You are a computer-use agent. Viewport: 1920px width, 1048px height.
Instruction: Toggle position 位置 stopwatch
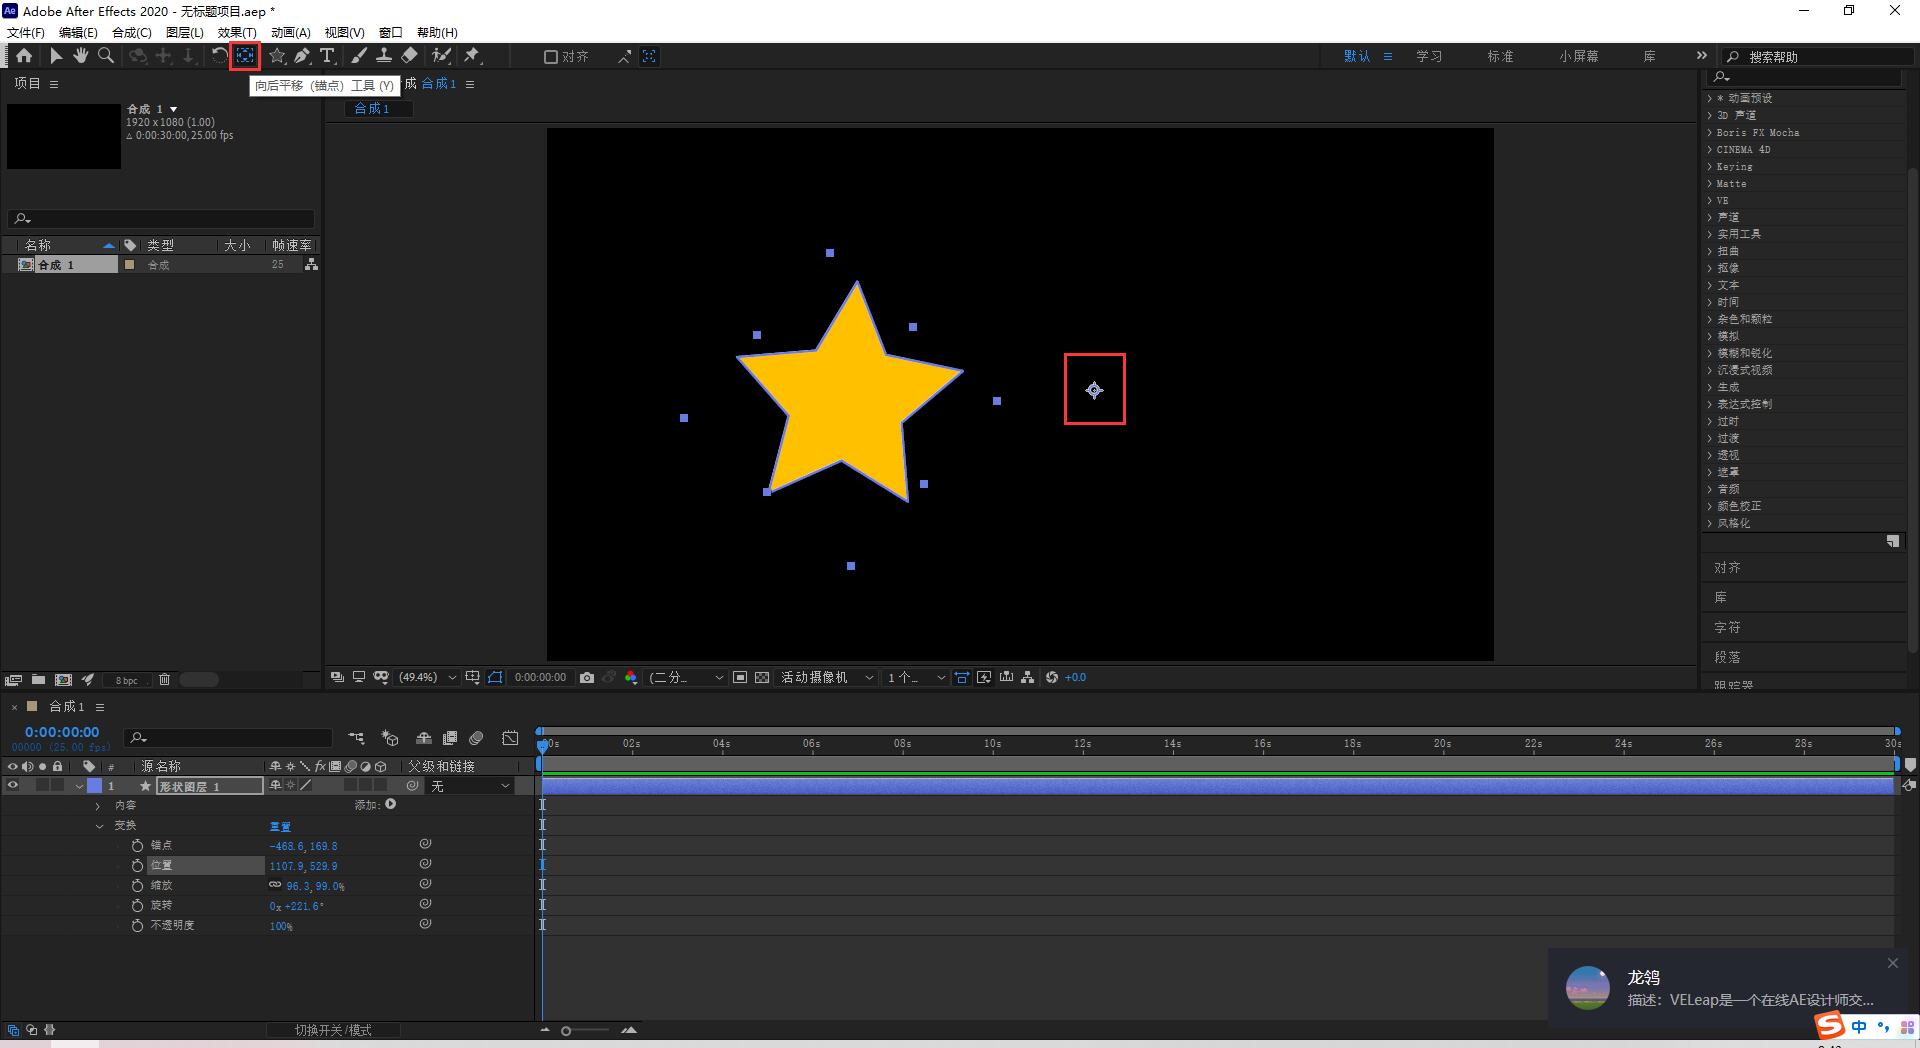tap(138, 866)
